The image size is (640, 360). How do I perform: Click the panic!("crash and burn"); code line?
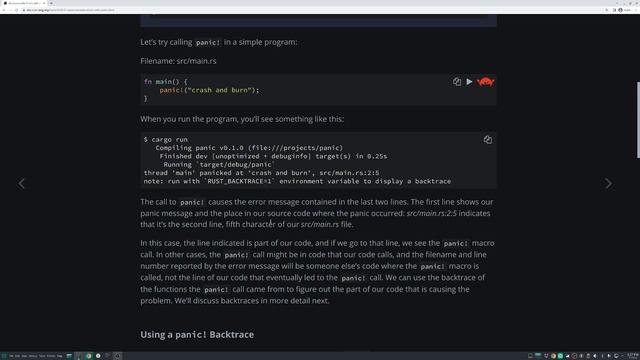[209, 90]
